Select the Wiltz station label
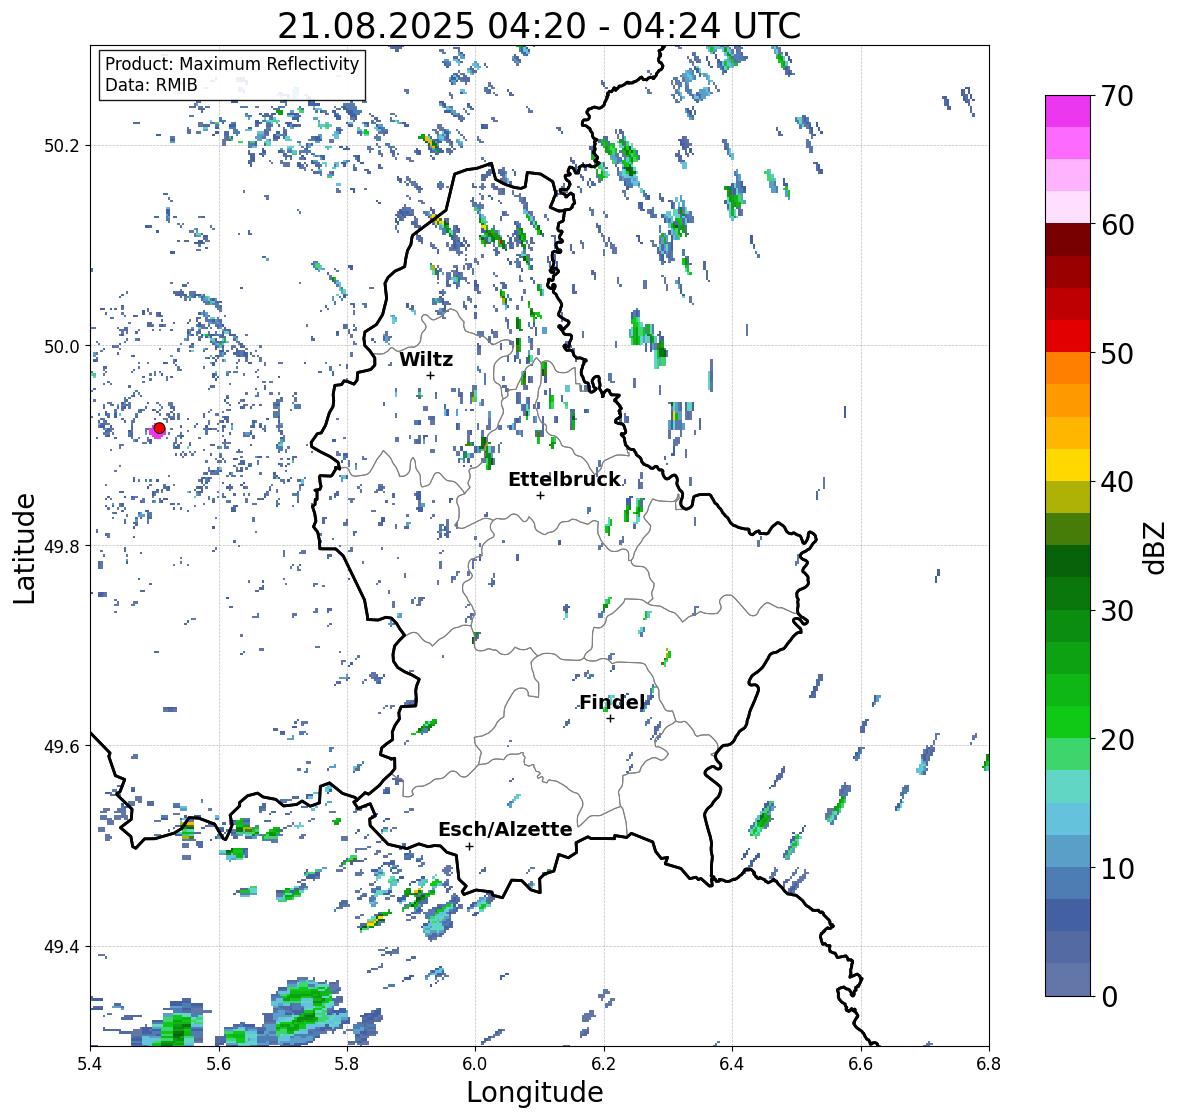Image resolution: width=1179 pixels, height=1117 pixels. [426, 359]
